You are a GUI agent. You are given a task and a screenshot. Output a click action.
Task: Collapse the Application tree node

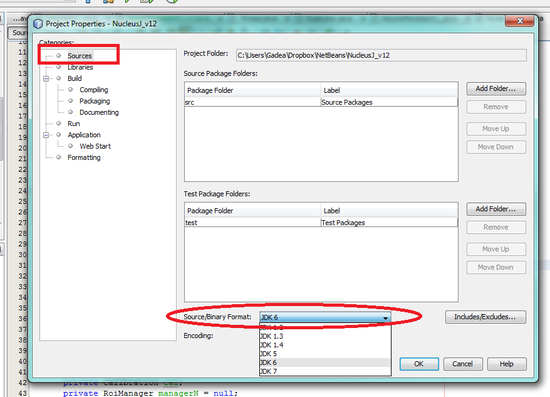[x=46, y=135]
